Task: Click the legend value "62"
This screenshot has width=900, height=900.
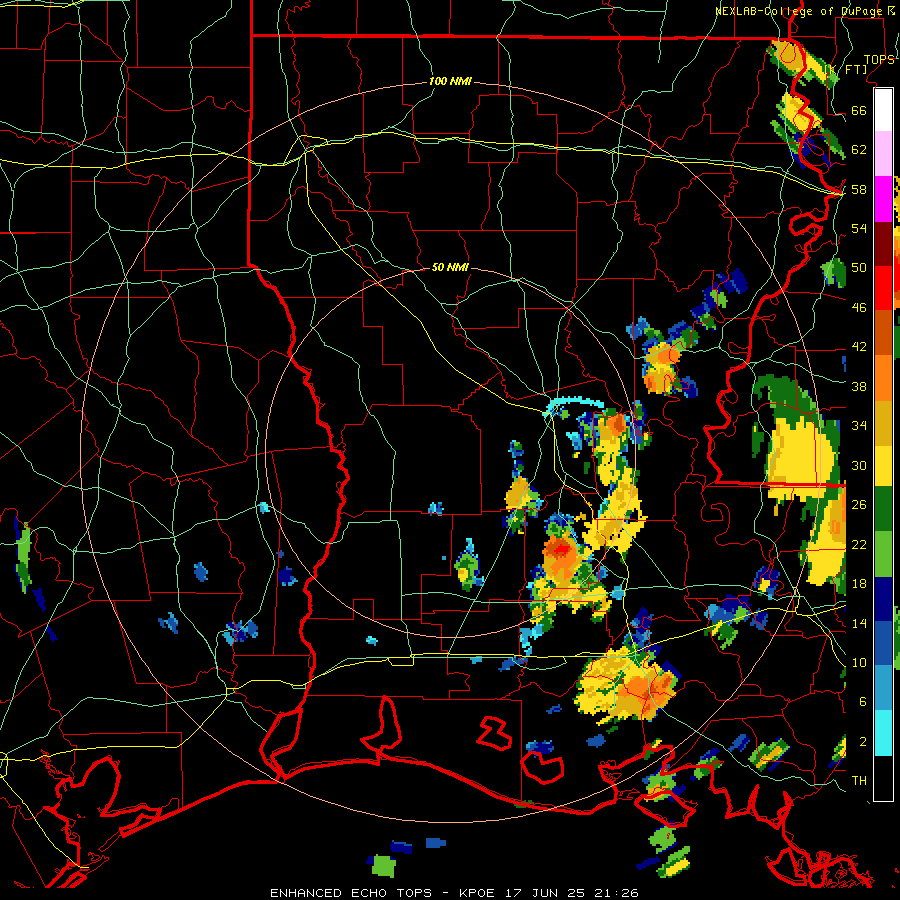Action: [859, 150]
